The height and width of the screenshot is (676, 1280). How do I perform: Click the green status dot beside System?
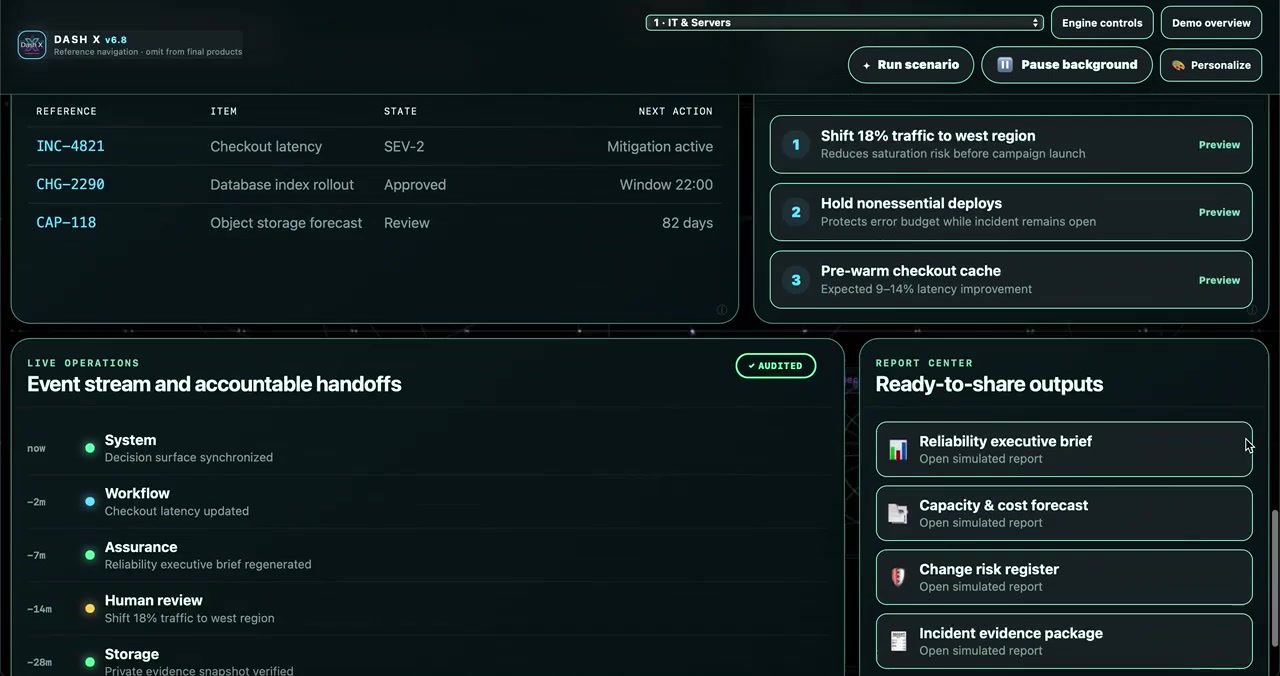90,448
